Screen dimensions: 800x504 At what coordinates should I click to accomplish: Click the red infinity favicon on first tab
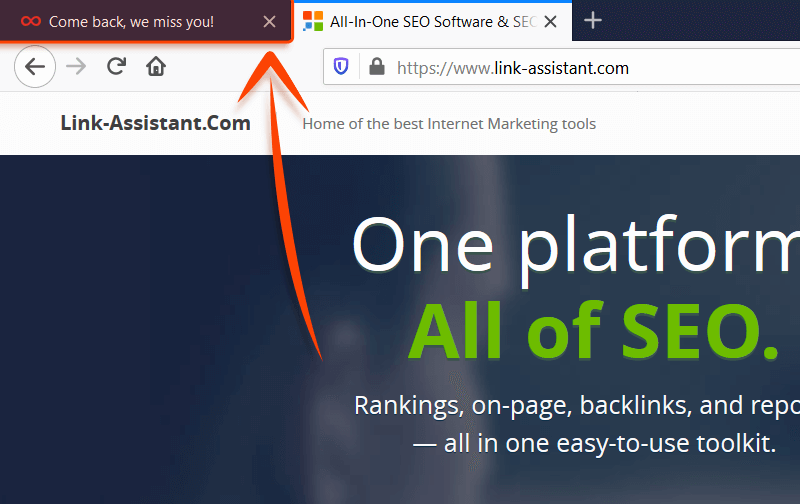tap(32, 21)
